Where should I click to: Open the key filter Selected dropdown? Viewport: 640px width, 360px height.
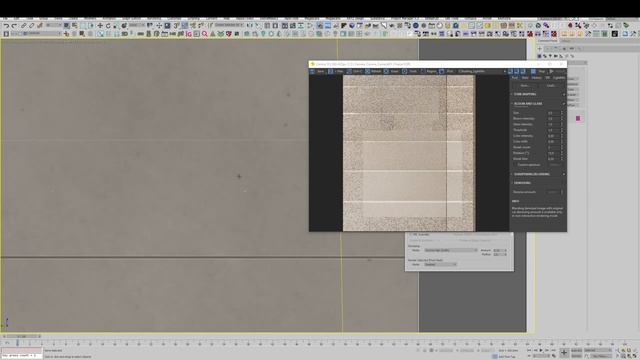[597, 350]
